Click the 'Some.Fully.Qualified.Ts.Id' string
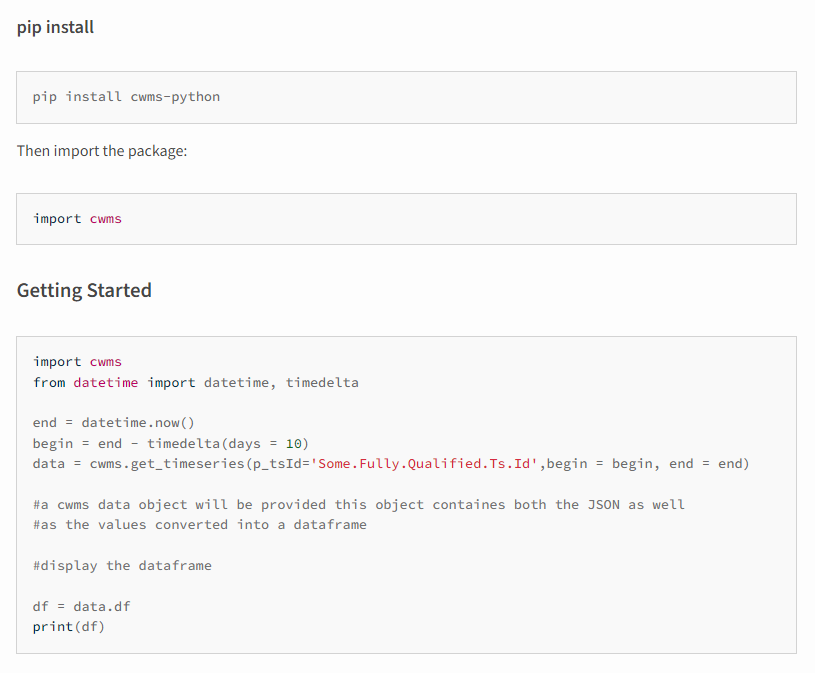 click(x=424, y=464)
